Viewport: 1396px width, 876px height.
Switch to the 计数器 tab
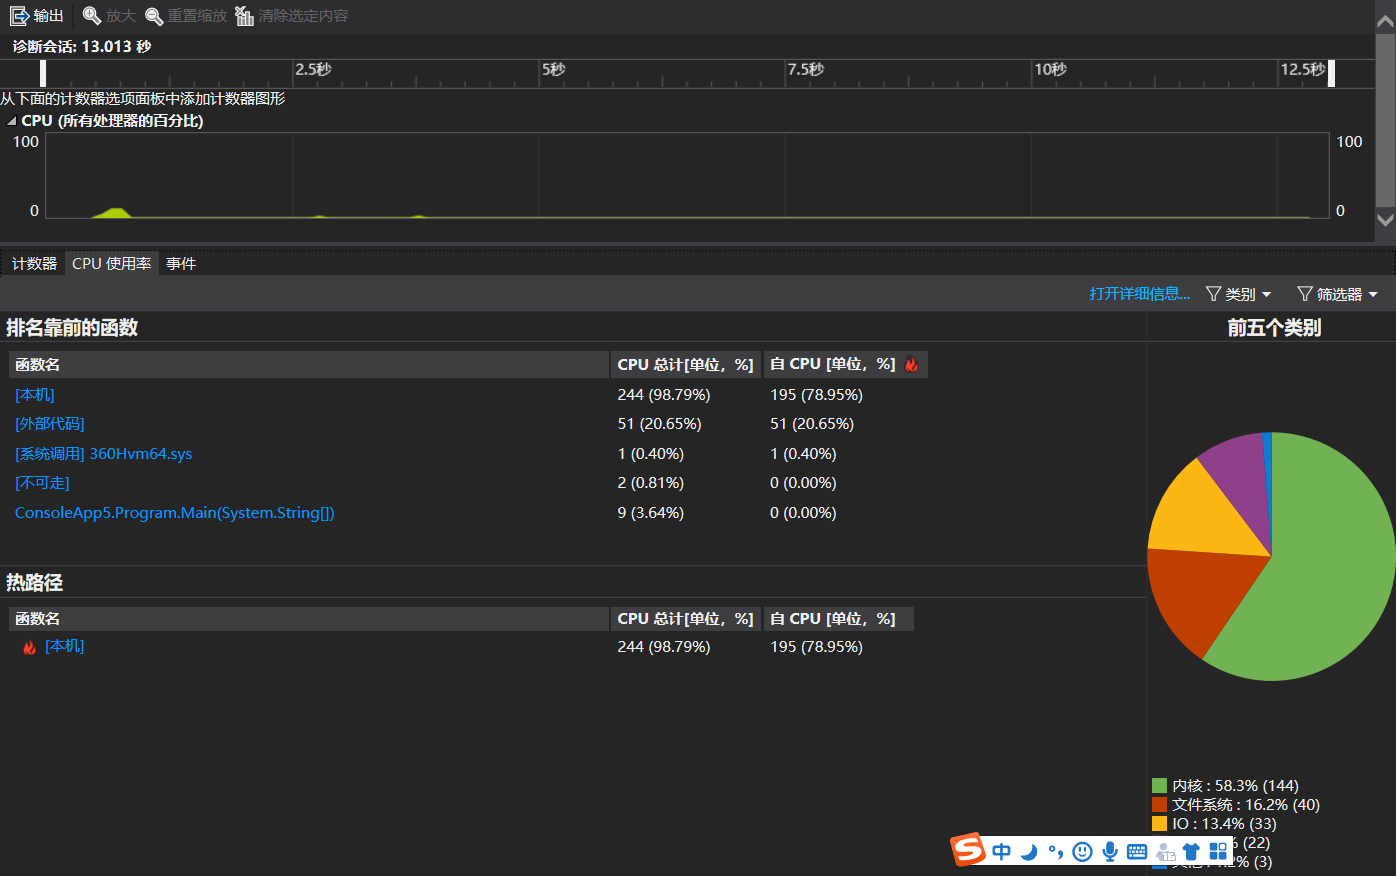point(34,263)
